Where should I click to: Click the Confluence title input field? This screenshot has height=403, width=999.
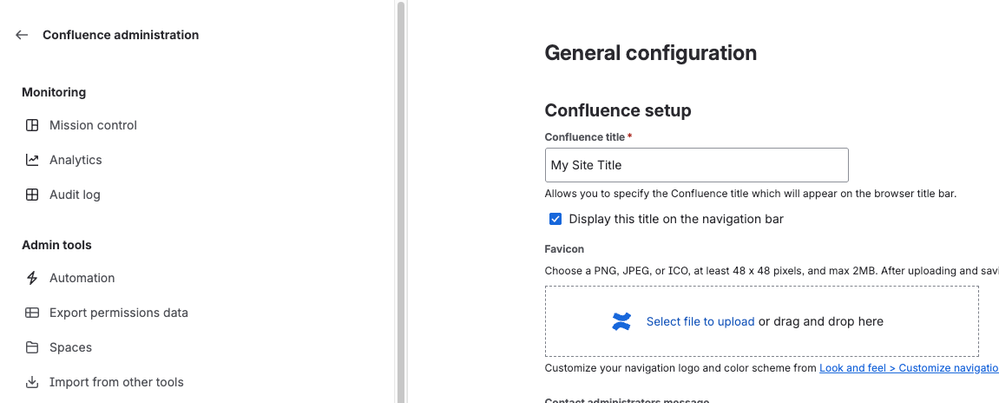pyautogui.click(x=696, y=165)
